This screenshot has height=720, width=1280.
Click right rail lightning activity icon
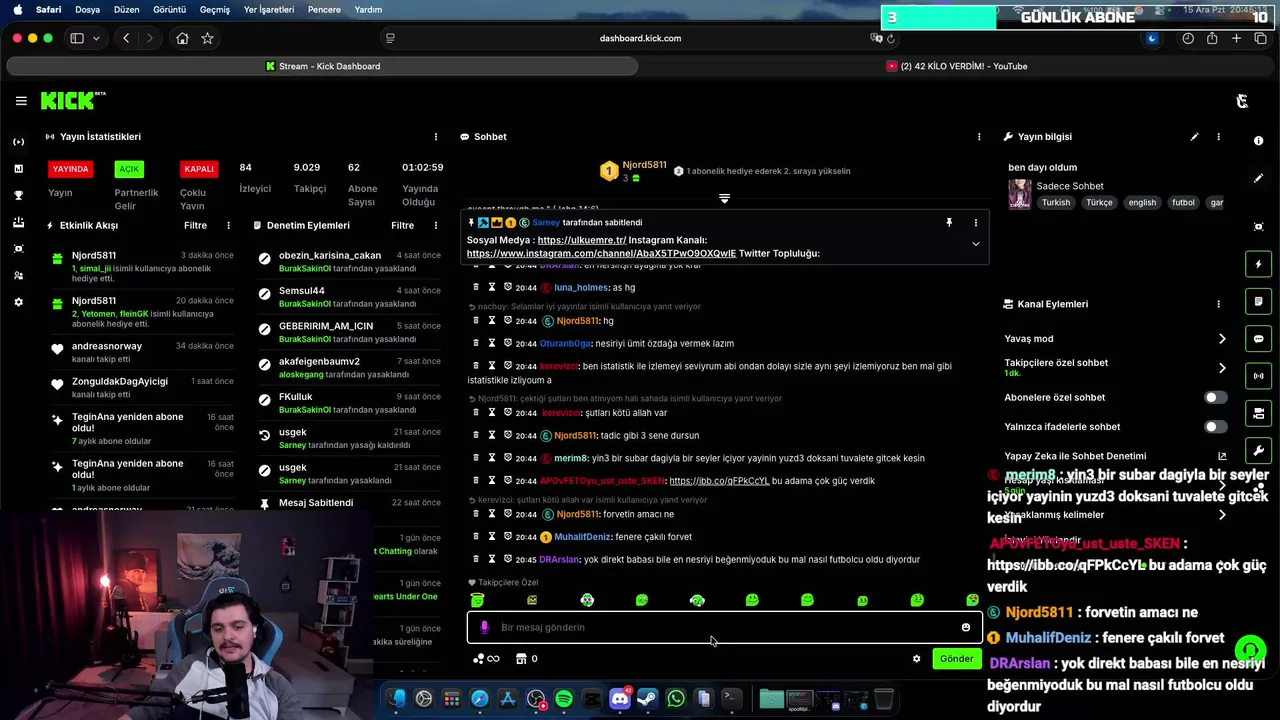pos(1258,264)
